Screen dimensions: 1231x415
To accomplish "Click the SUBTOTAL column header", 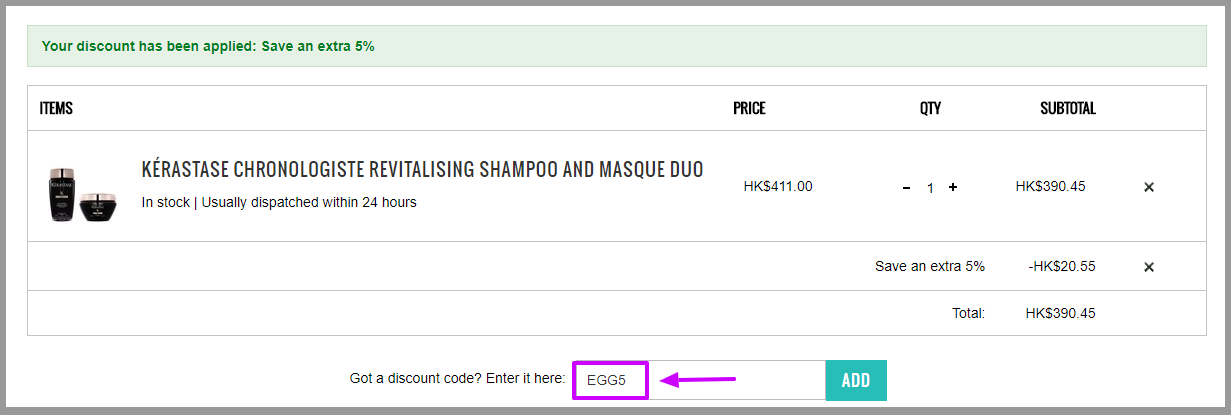I will point(1068,108).
